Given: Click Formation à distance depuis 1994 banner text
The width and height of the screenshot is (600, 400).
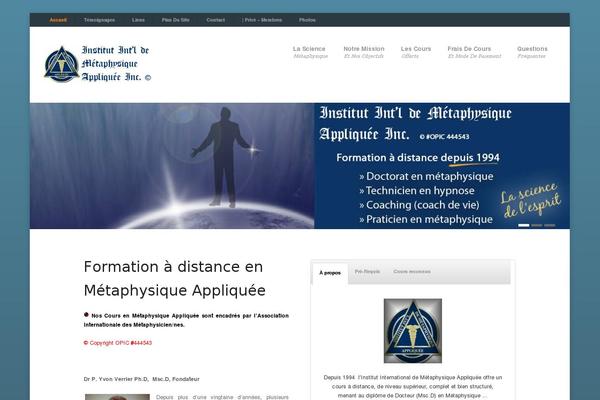Looking at the screenshot, I should point(418,158).
